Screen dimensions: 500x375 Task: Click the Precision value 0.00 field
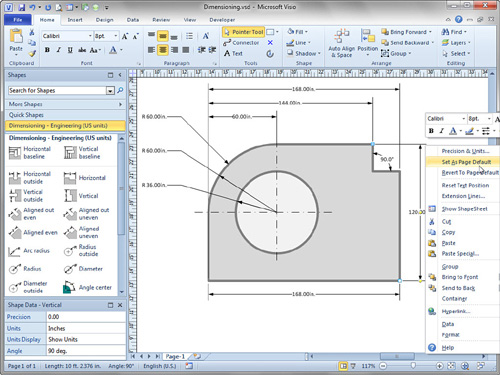[x=86, y=317]
